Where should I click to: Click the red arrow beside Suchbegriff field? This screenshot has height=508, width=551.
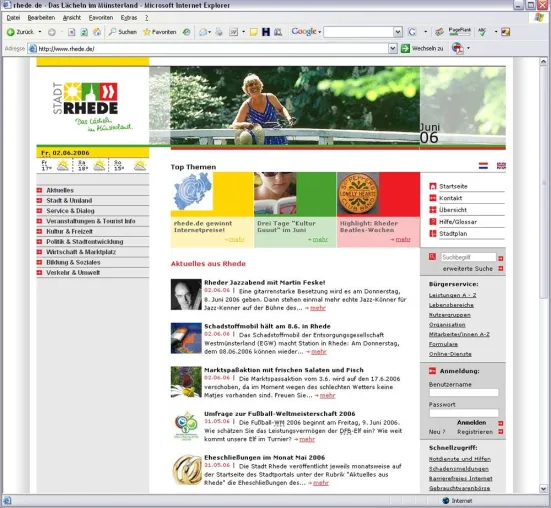coord(501,258)
